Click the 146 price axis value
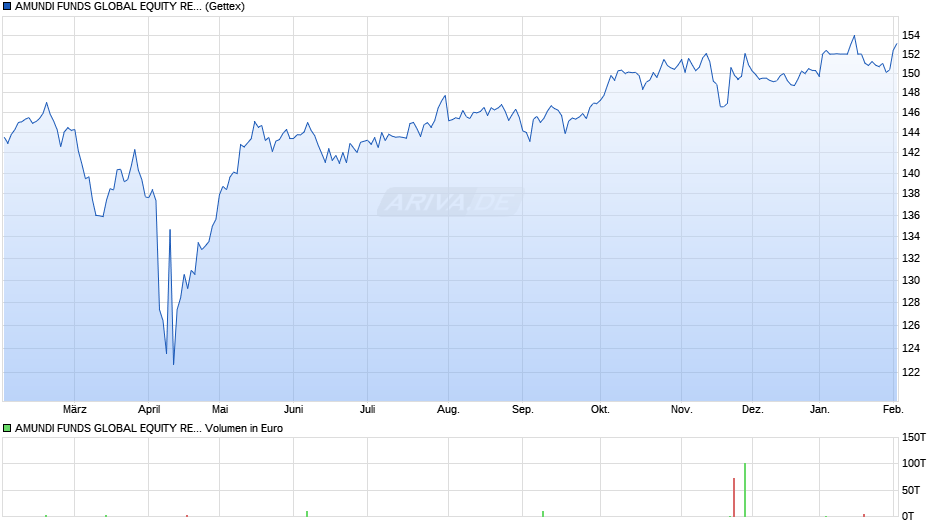Image resolution: width=940 pixels, height=526 pixels. coord(911,112)
